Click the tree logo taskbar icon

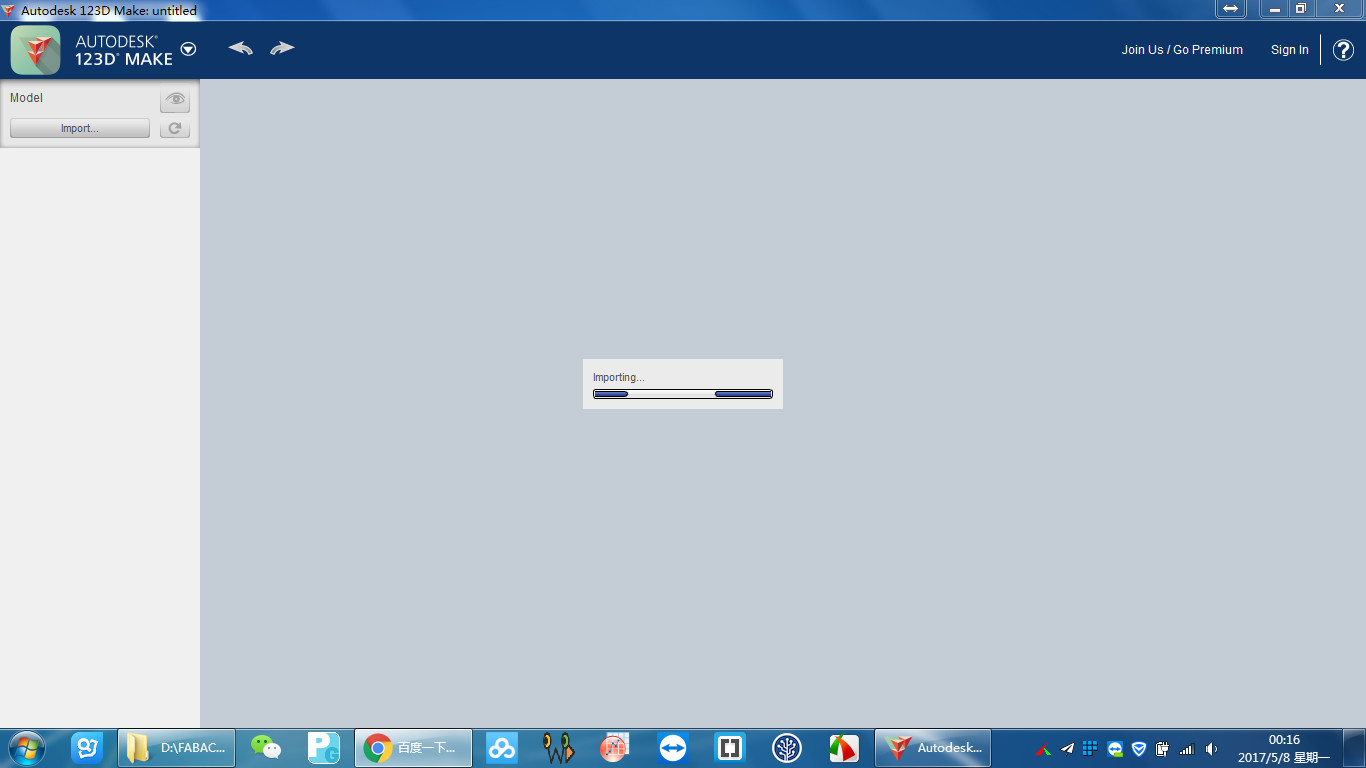coord(787,748)
